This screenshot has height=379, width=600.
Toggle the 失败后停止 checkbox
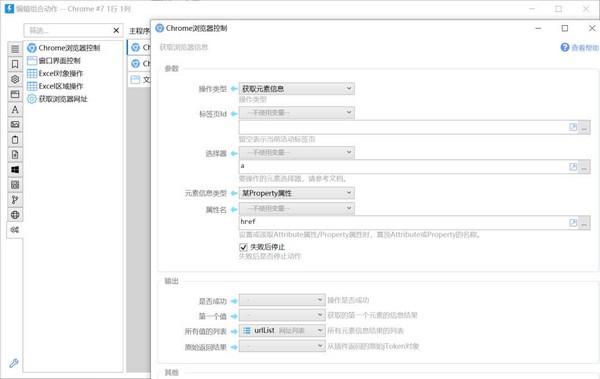(243, 247)
